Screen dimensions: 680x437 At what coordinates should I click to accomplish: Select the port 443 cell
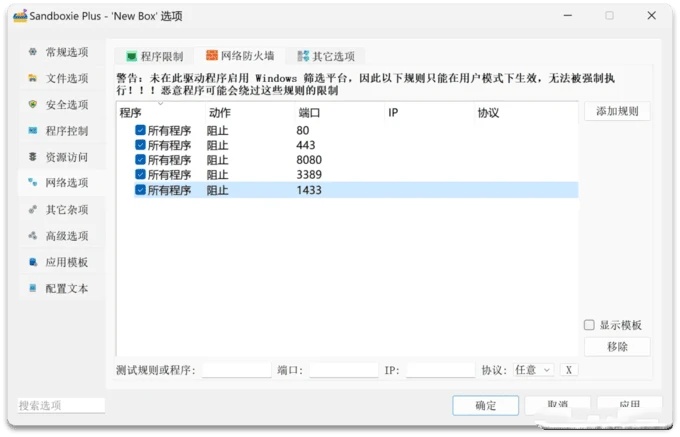[x=306, y=145]
